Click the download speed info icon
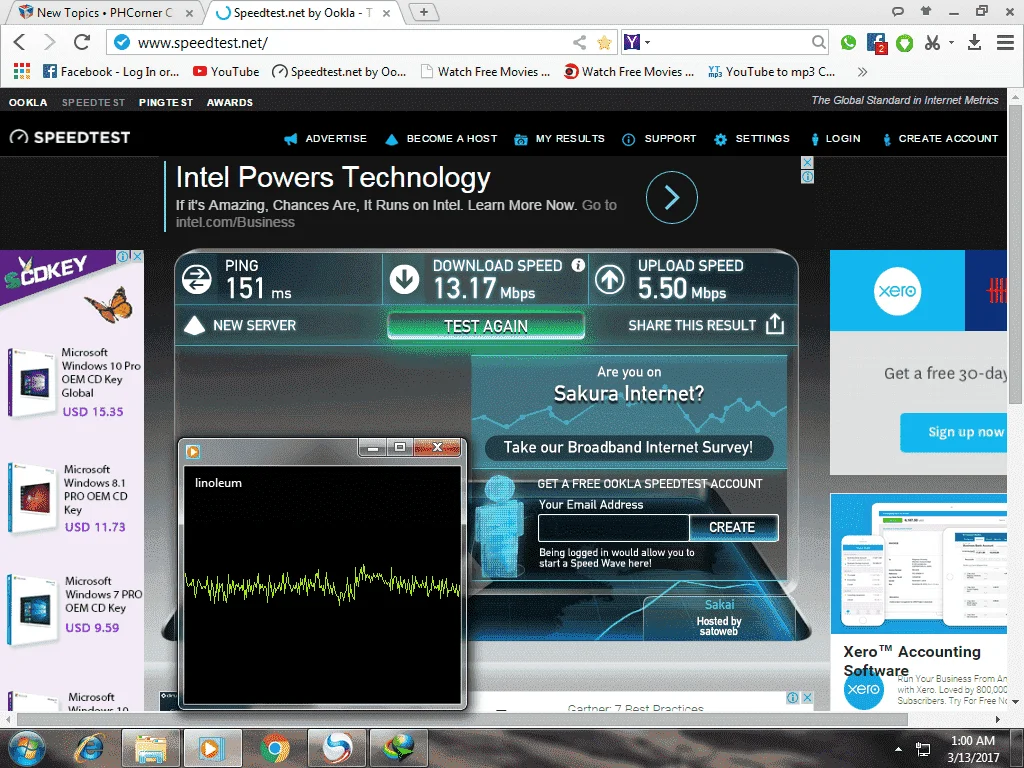The width and height of the screenshot is (1024, 768). [x=578, y=265]
